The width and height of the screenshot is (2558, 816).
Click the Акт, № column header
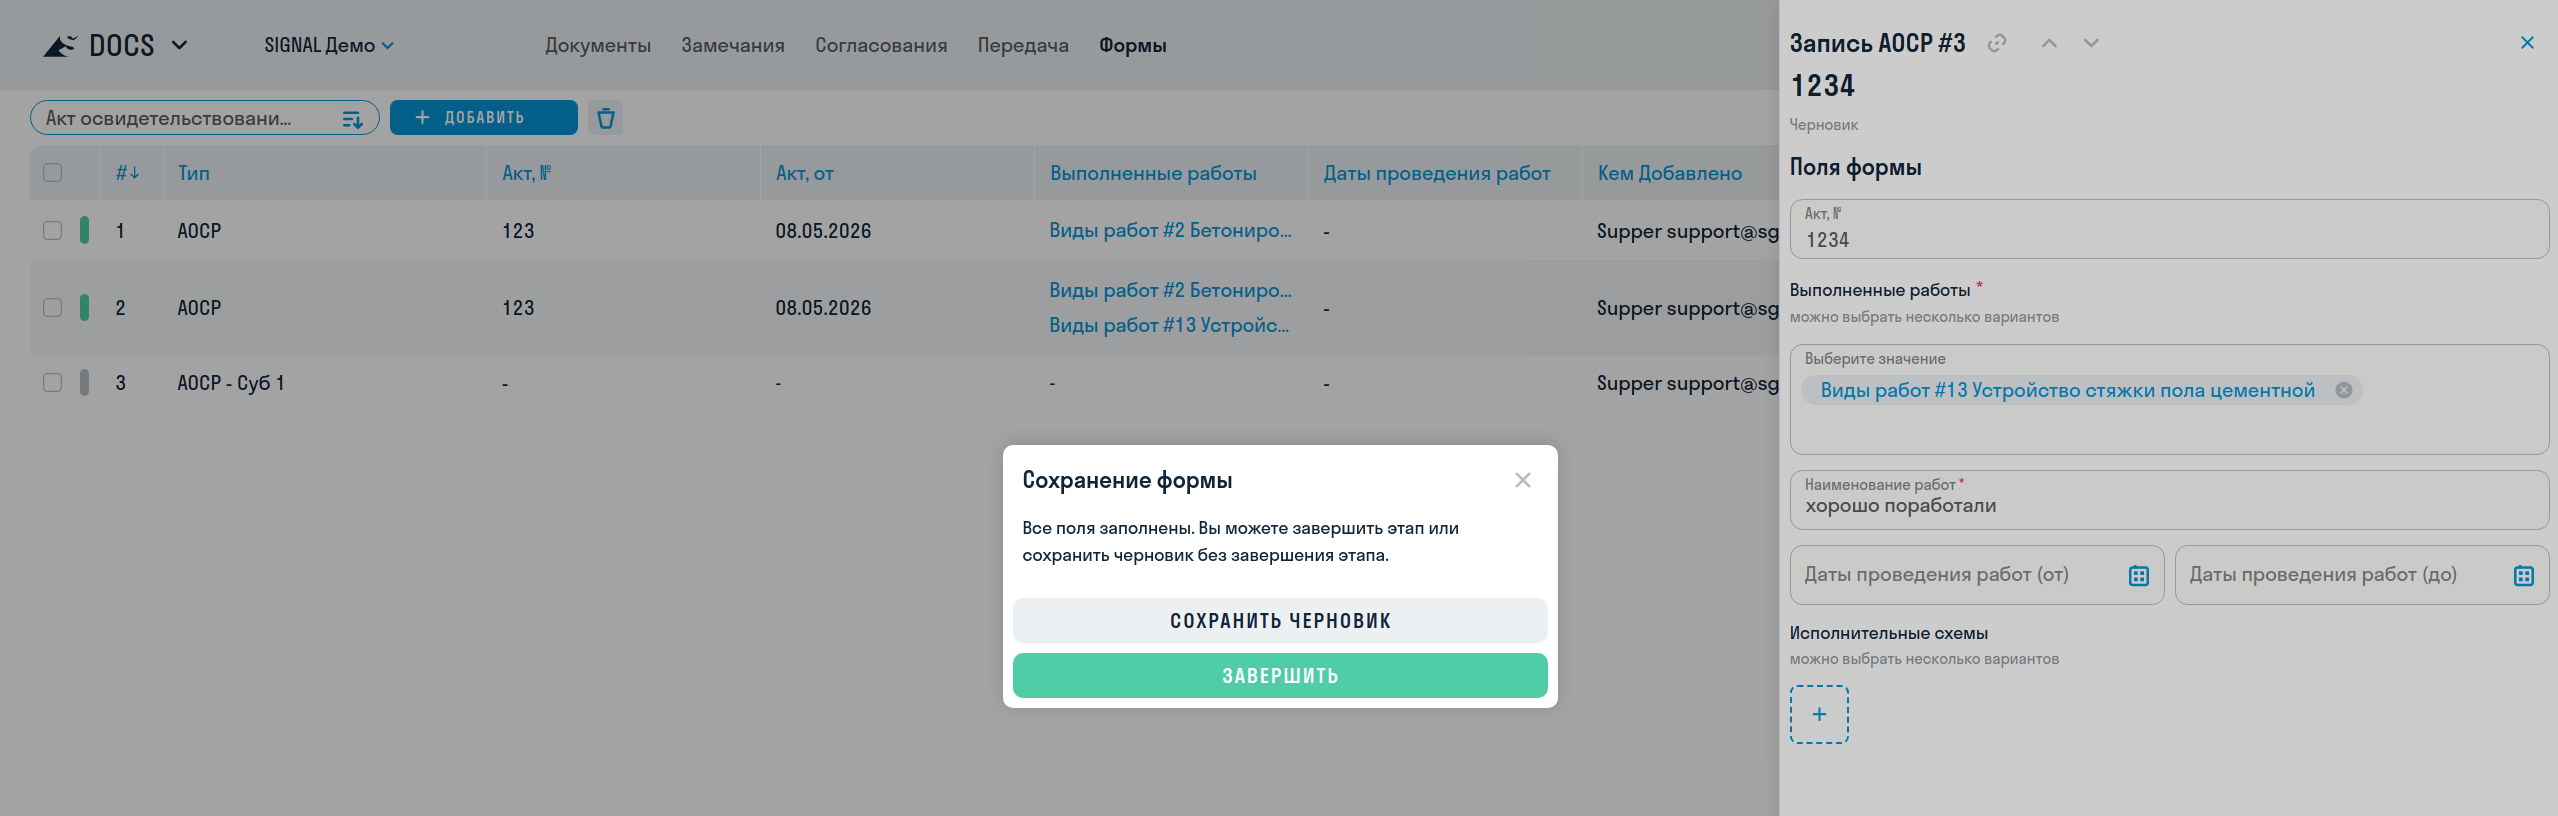527,173
